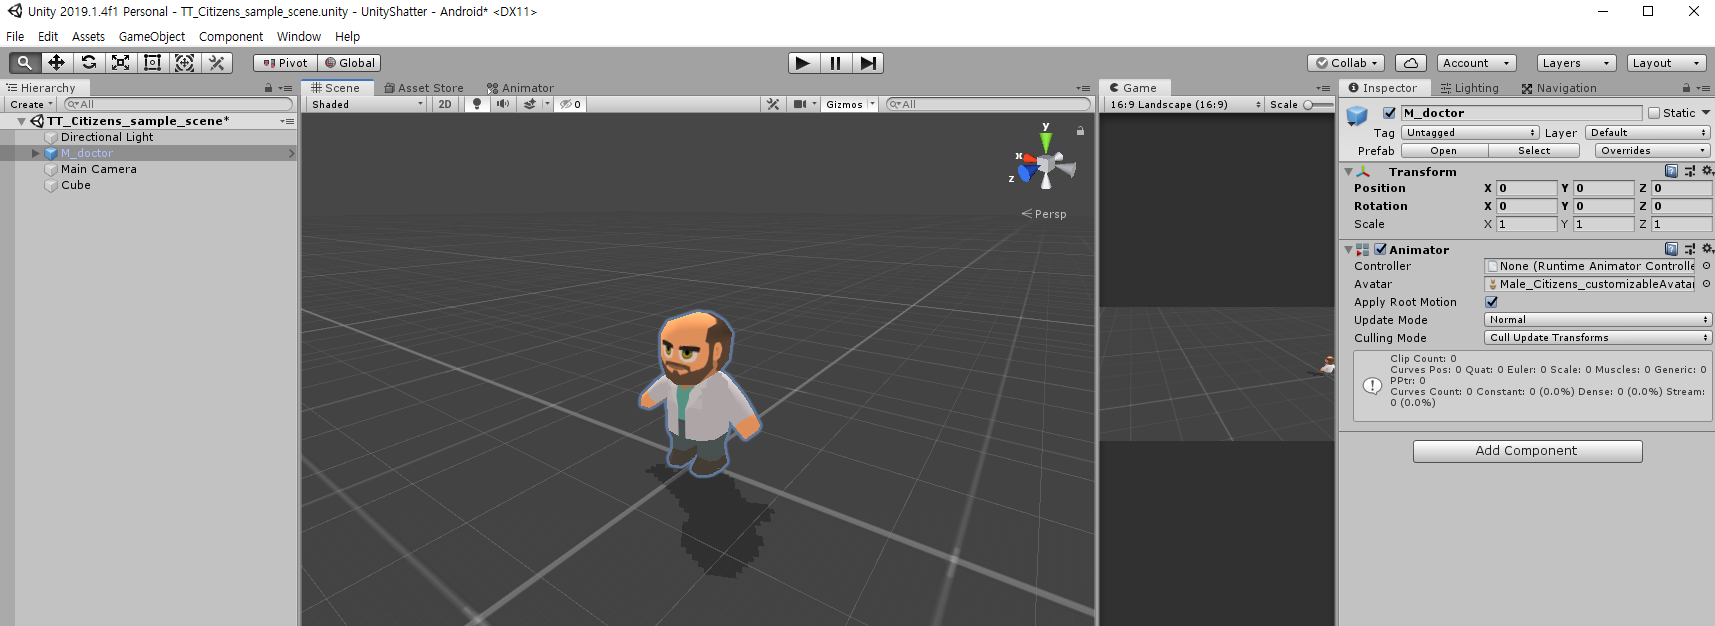Open the Update Mode dropdown
1715x626 pixels.
point(1598,320)
